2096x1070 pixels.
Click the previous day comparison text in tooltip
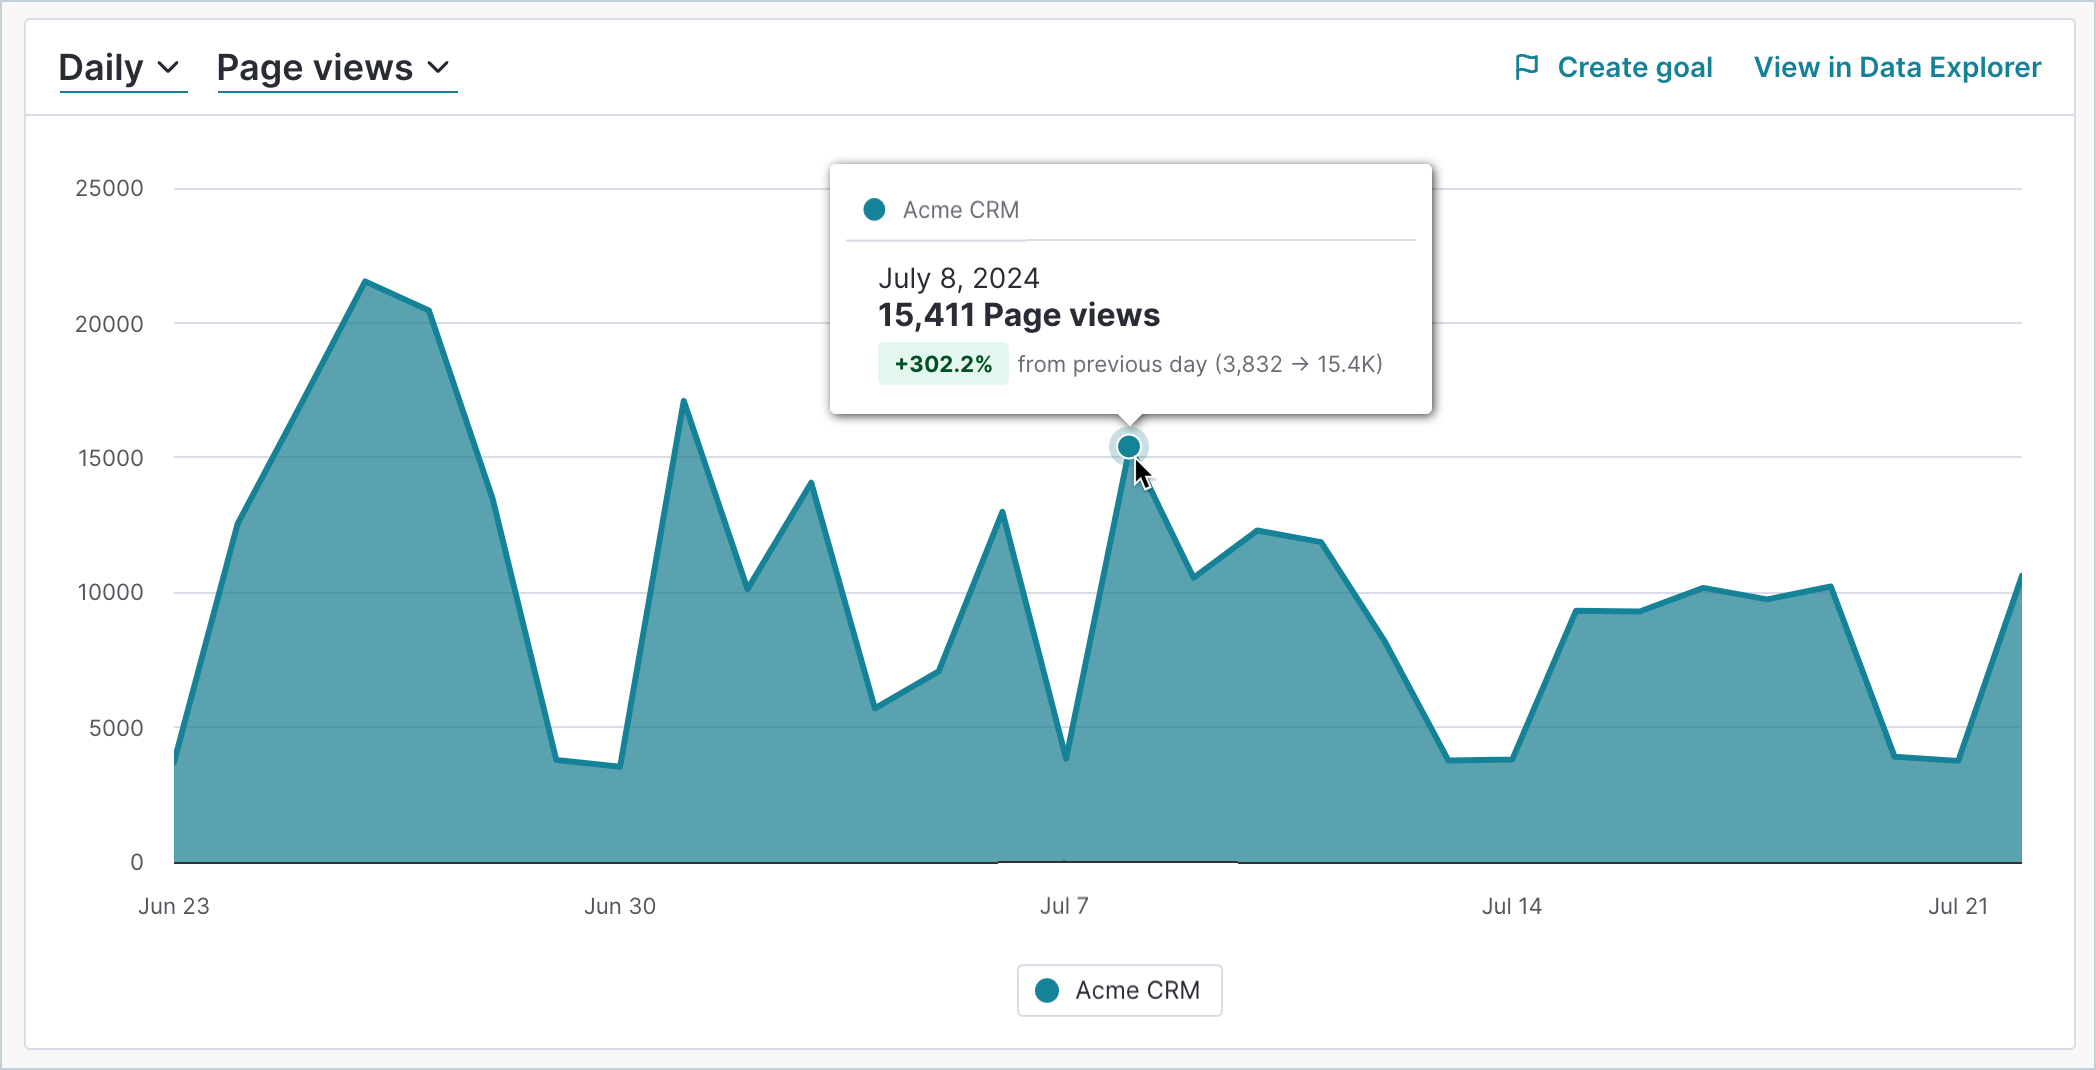coord(1200,364)
